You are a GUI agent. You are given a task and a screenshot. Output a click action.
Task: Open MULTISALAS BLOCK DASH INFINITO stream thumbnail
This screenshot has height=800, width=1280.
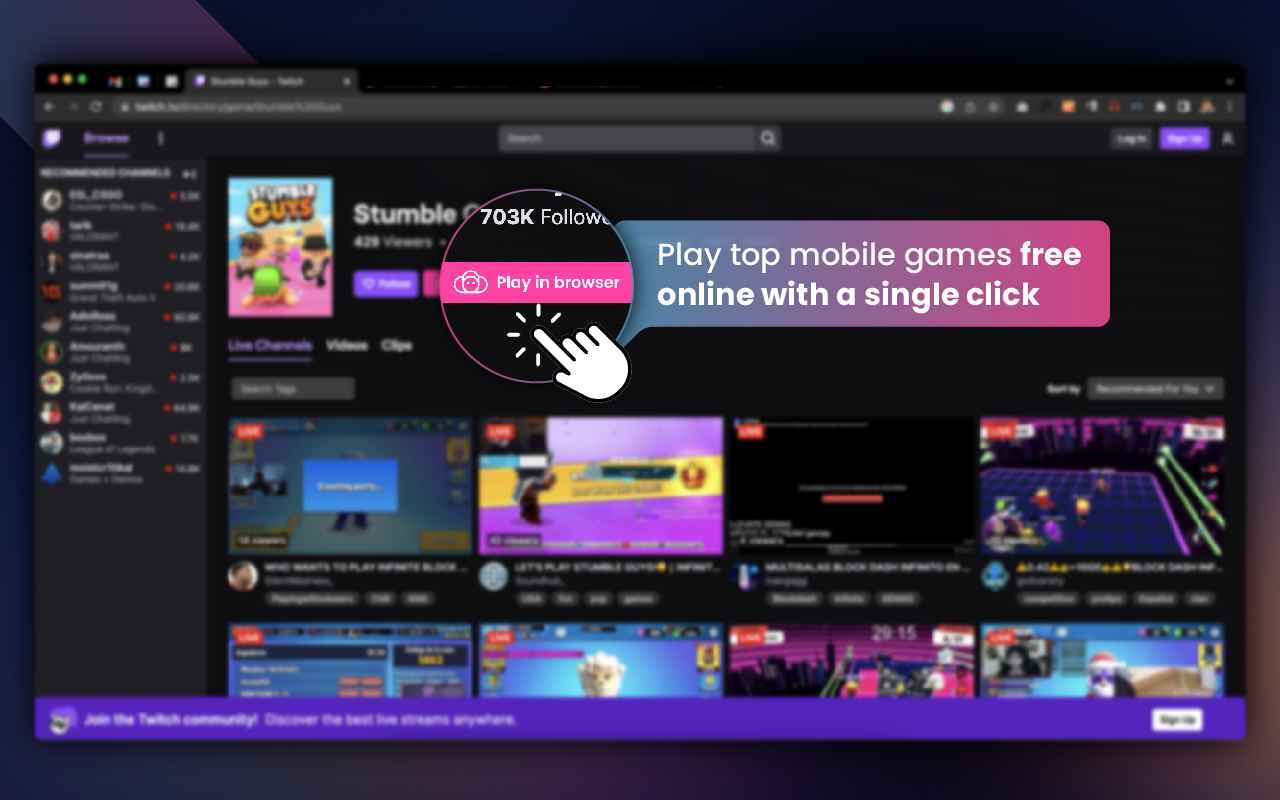click(852, 485)
